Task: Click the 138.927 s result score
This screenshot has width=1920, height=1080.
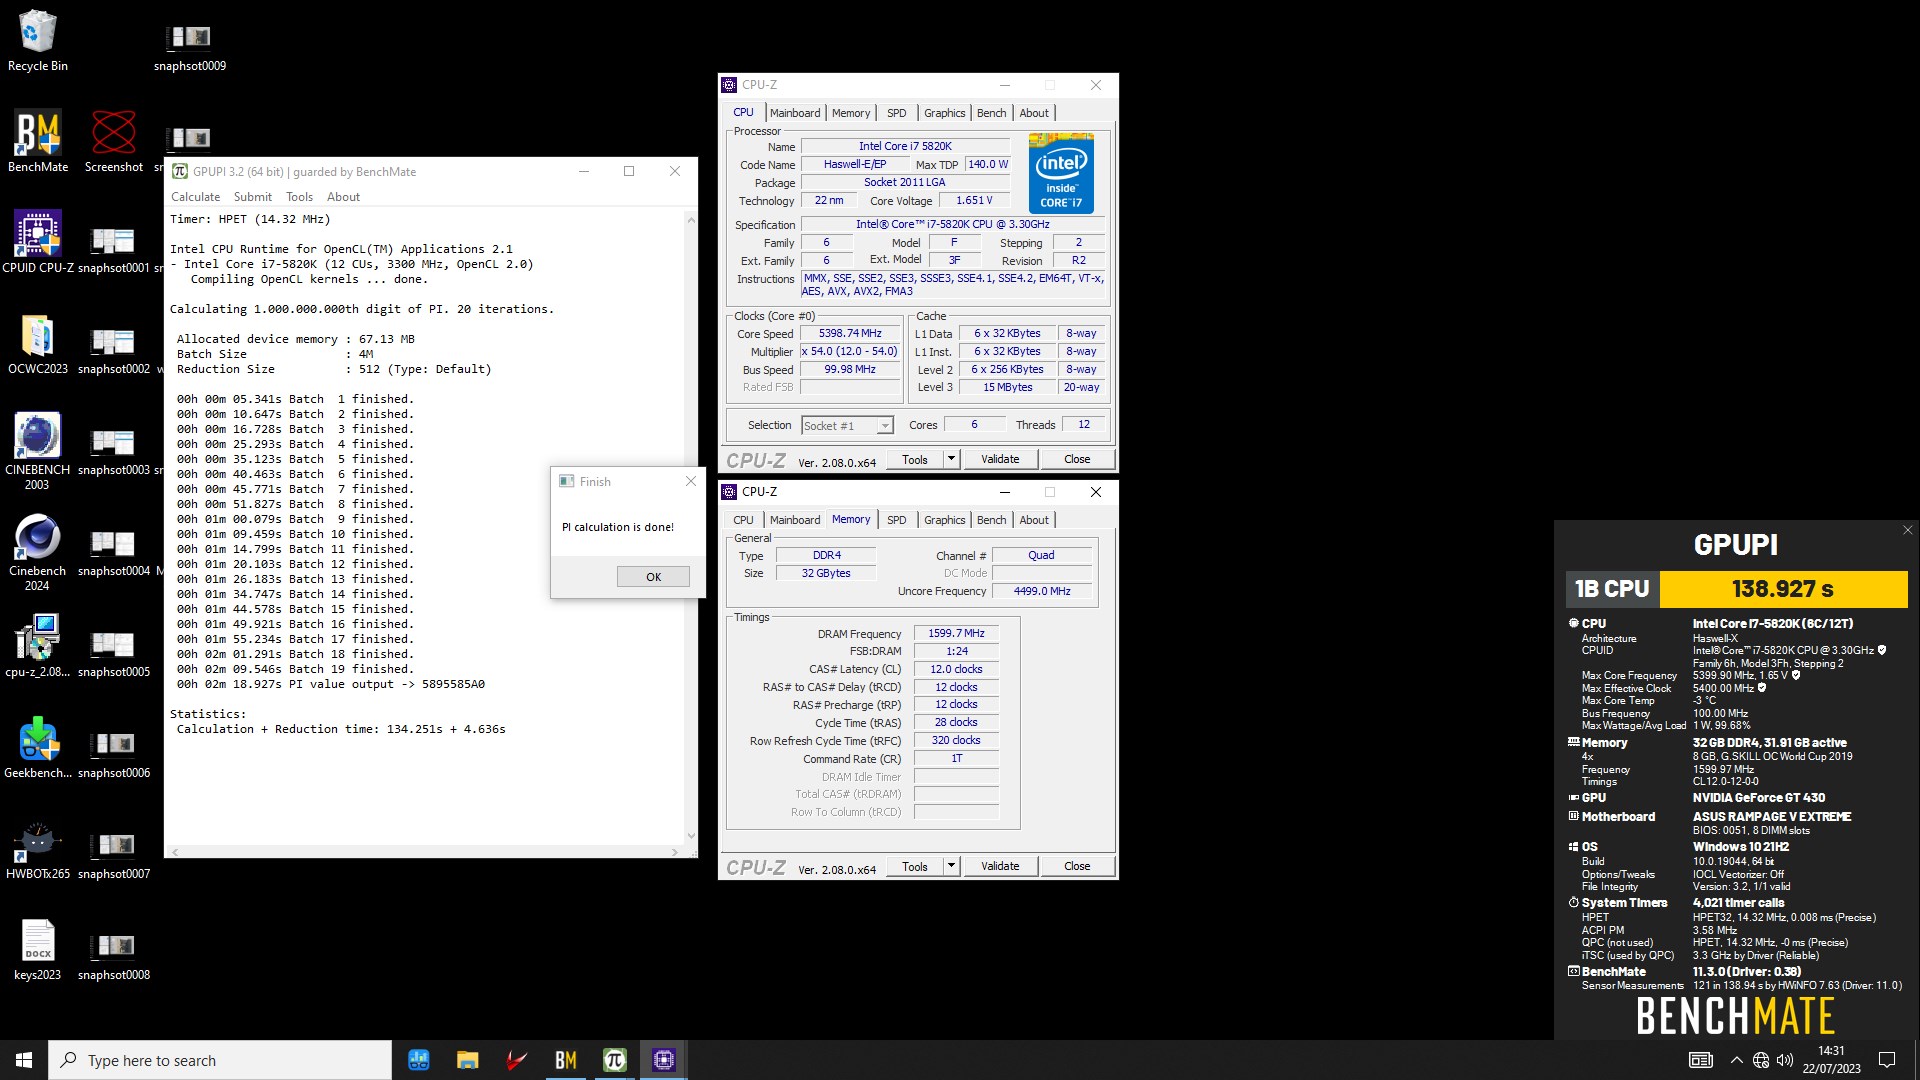Action: click(x=1783, y=589)
